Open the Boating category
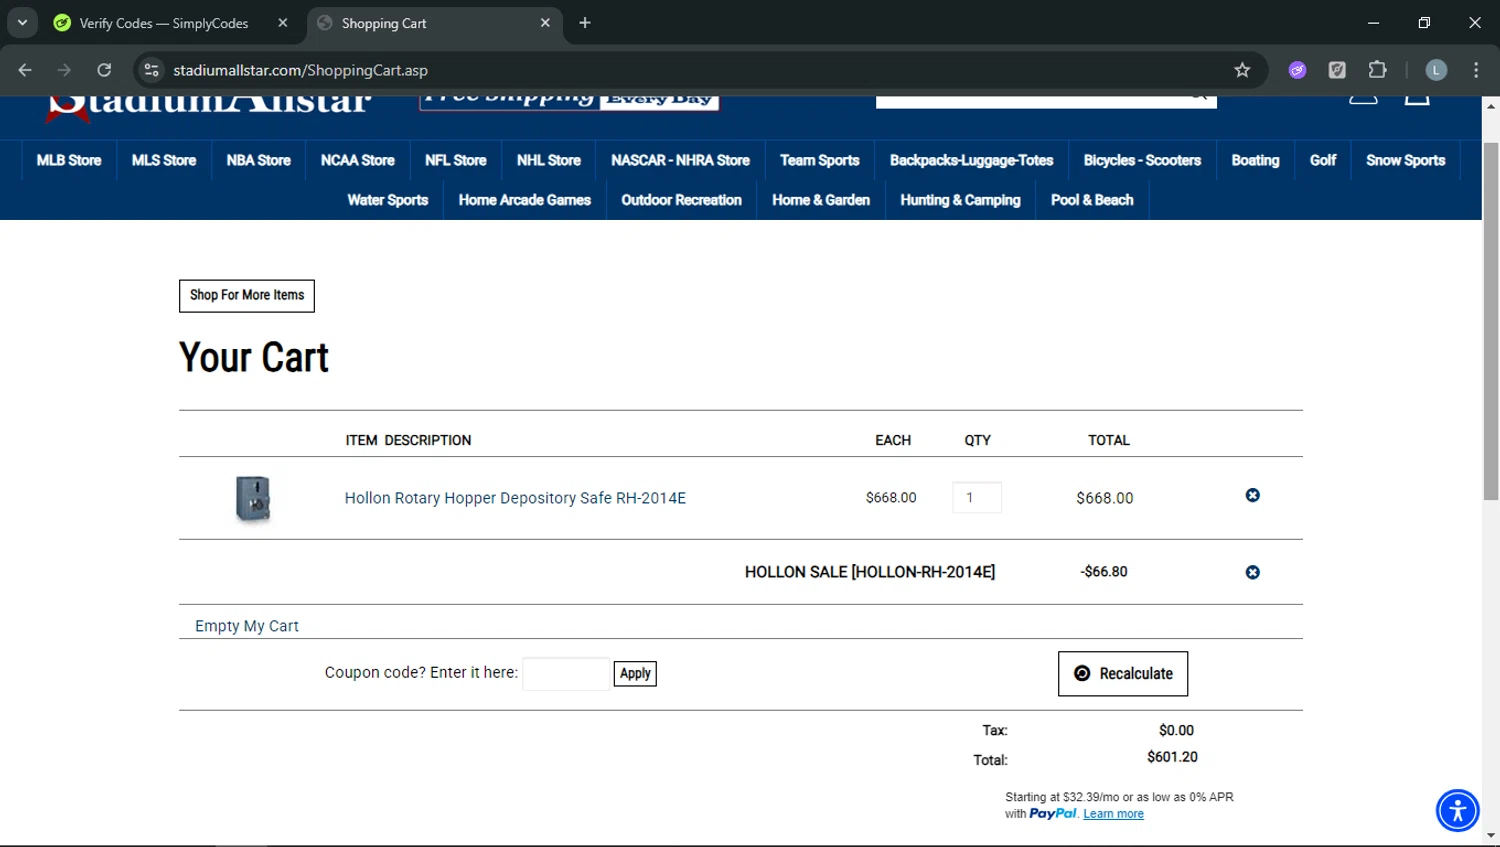Image resolution: width=1500 pixels, height=847 pixels. tap(1255, 160)
